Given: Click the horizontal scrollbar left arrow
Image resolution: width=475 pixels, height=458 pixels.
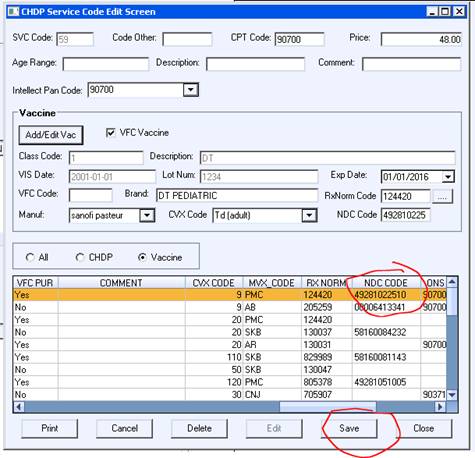Looking at the screenshot, I should [x=19, y=407].
